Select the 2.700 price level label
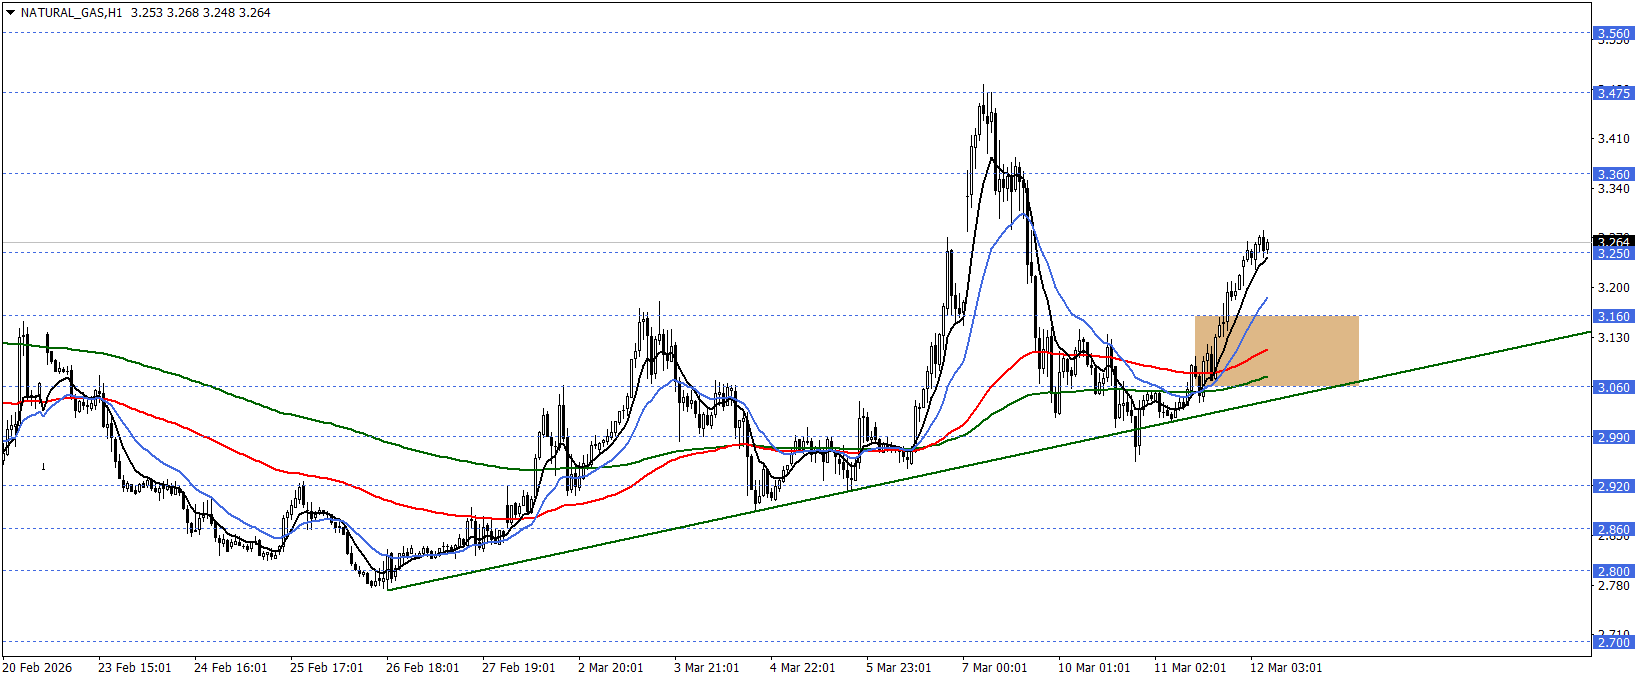 coord(1613,642)
